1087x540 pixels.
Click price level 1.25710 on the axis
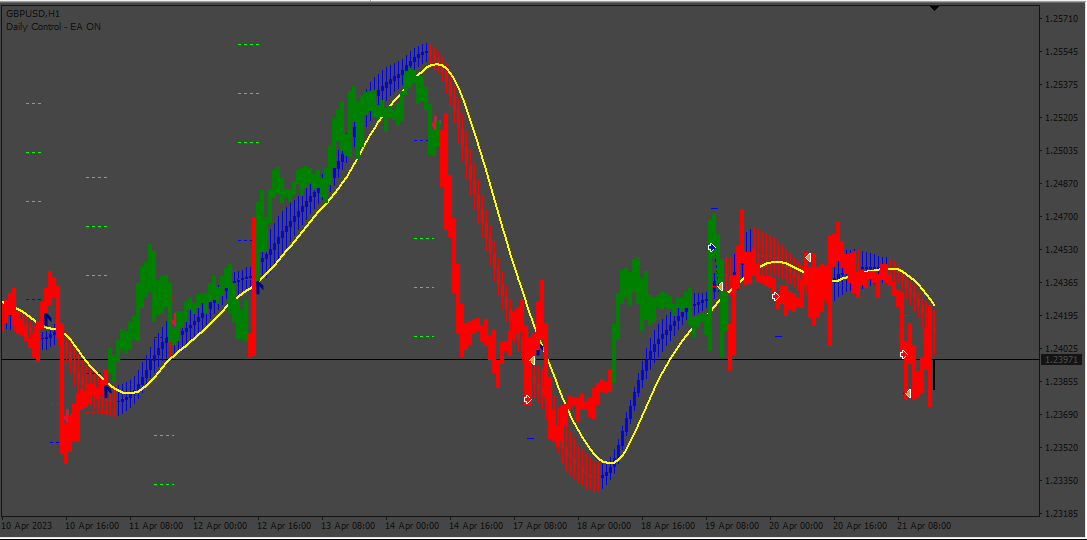click(x=1061, y=18)
